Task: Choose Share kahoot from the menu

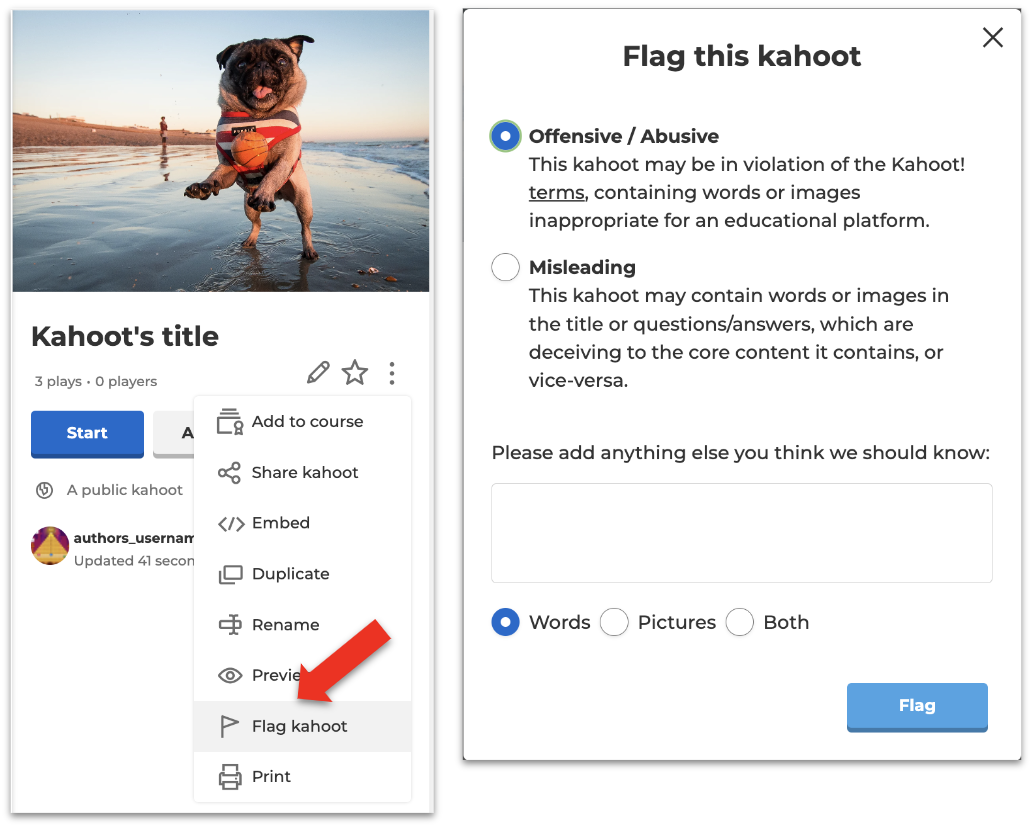Action: click(x=304, y=472)
